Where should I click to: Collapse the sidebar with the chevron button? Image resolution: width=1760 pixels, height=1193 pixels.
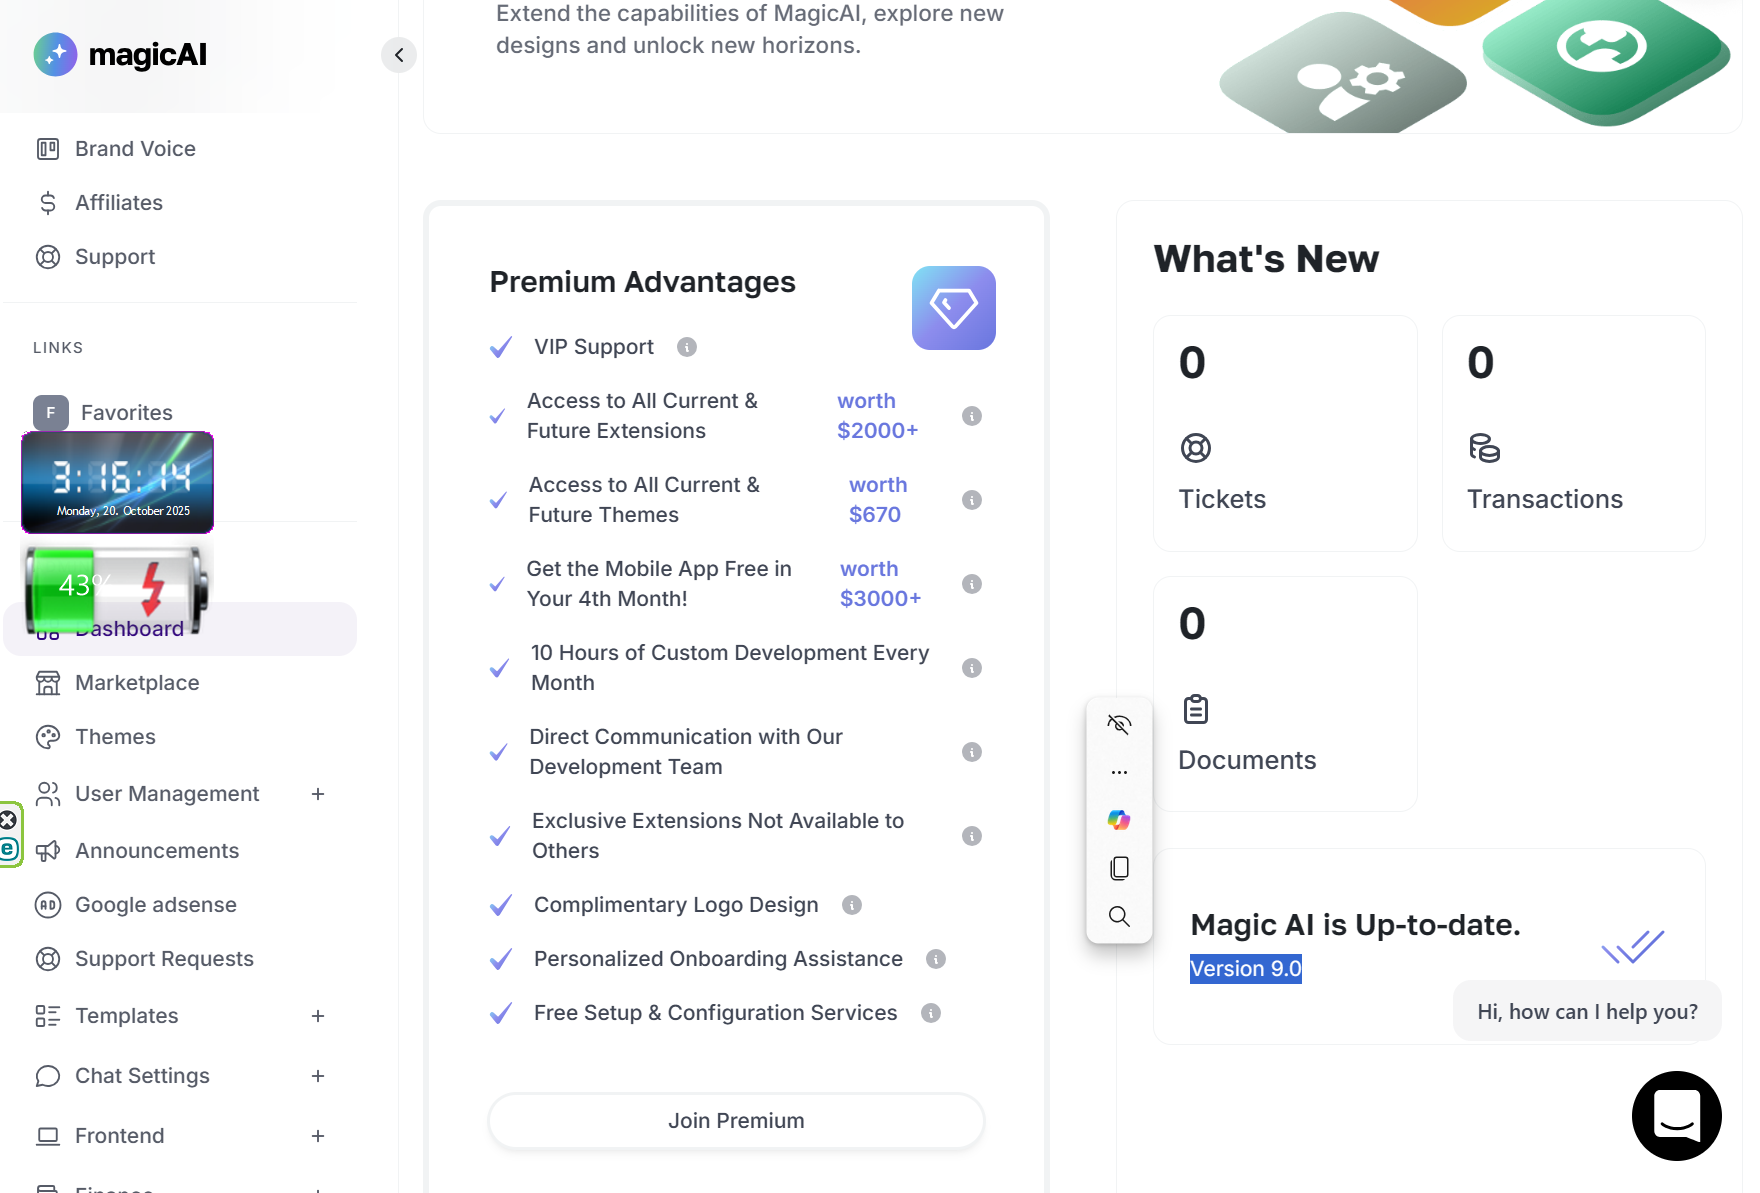coord(399,55)
